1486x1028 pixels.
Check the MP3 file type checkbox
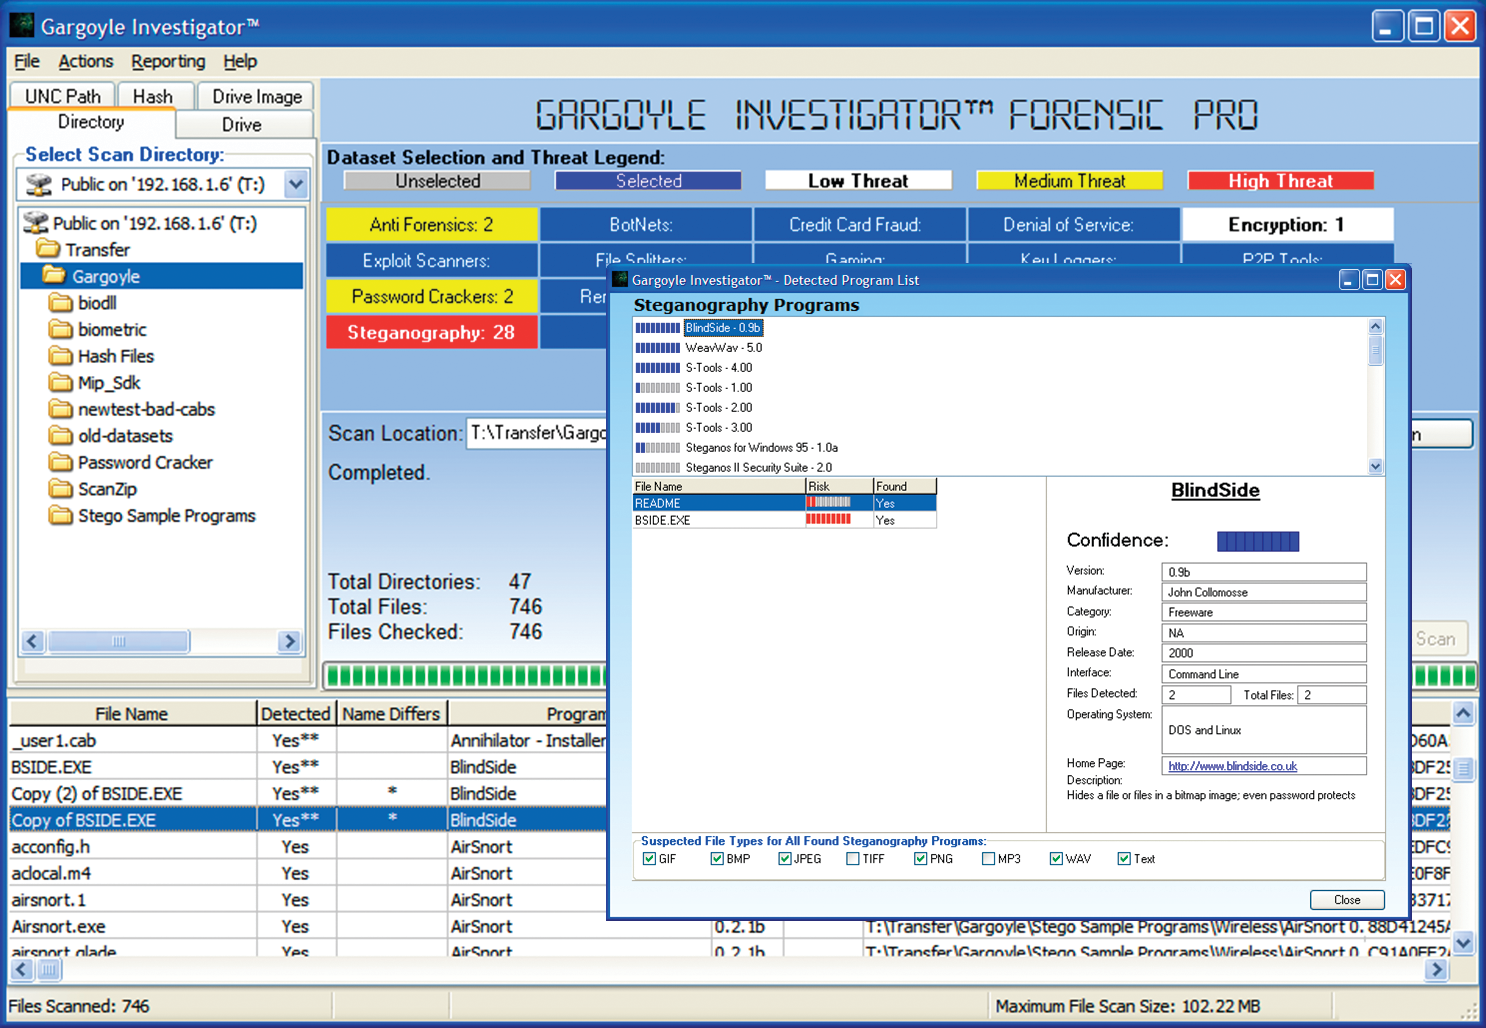(988, 859)
